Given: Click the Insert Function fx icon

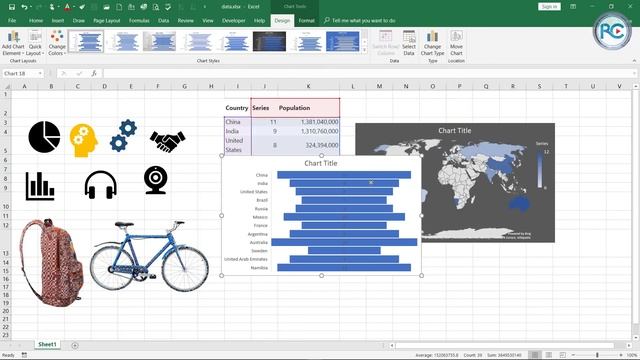Looking at the screenshot, I should coord(94,73).
